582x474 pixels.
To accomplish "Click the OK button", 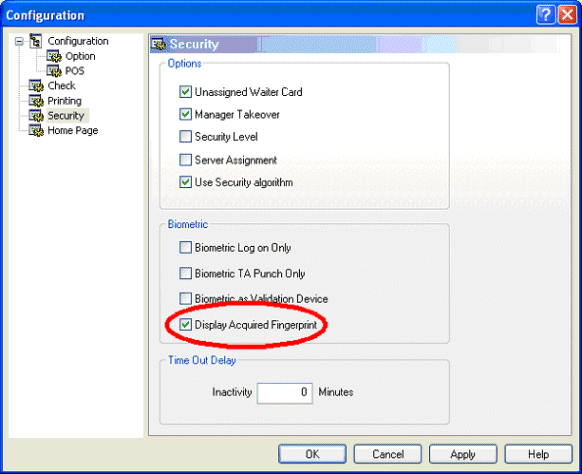I will click(x=312, y=454).
